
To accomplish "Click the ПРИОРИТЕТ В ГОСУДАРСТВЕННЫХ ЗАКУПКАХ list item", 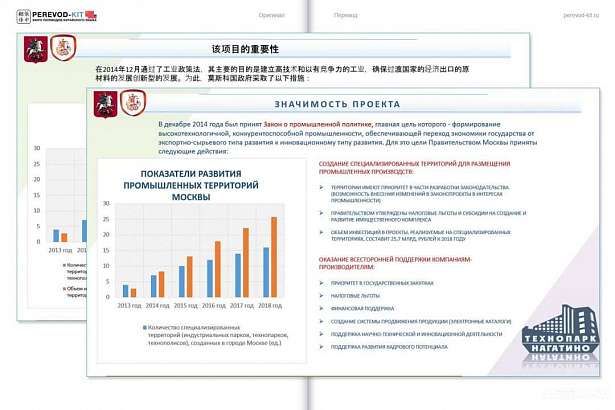I will pos(380,284).
